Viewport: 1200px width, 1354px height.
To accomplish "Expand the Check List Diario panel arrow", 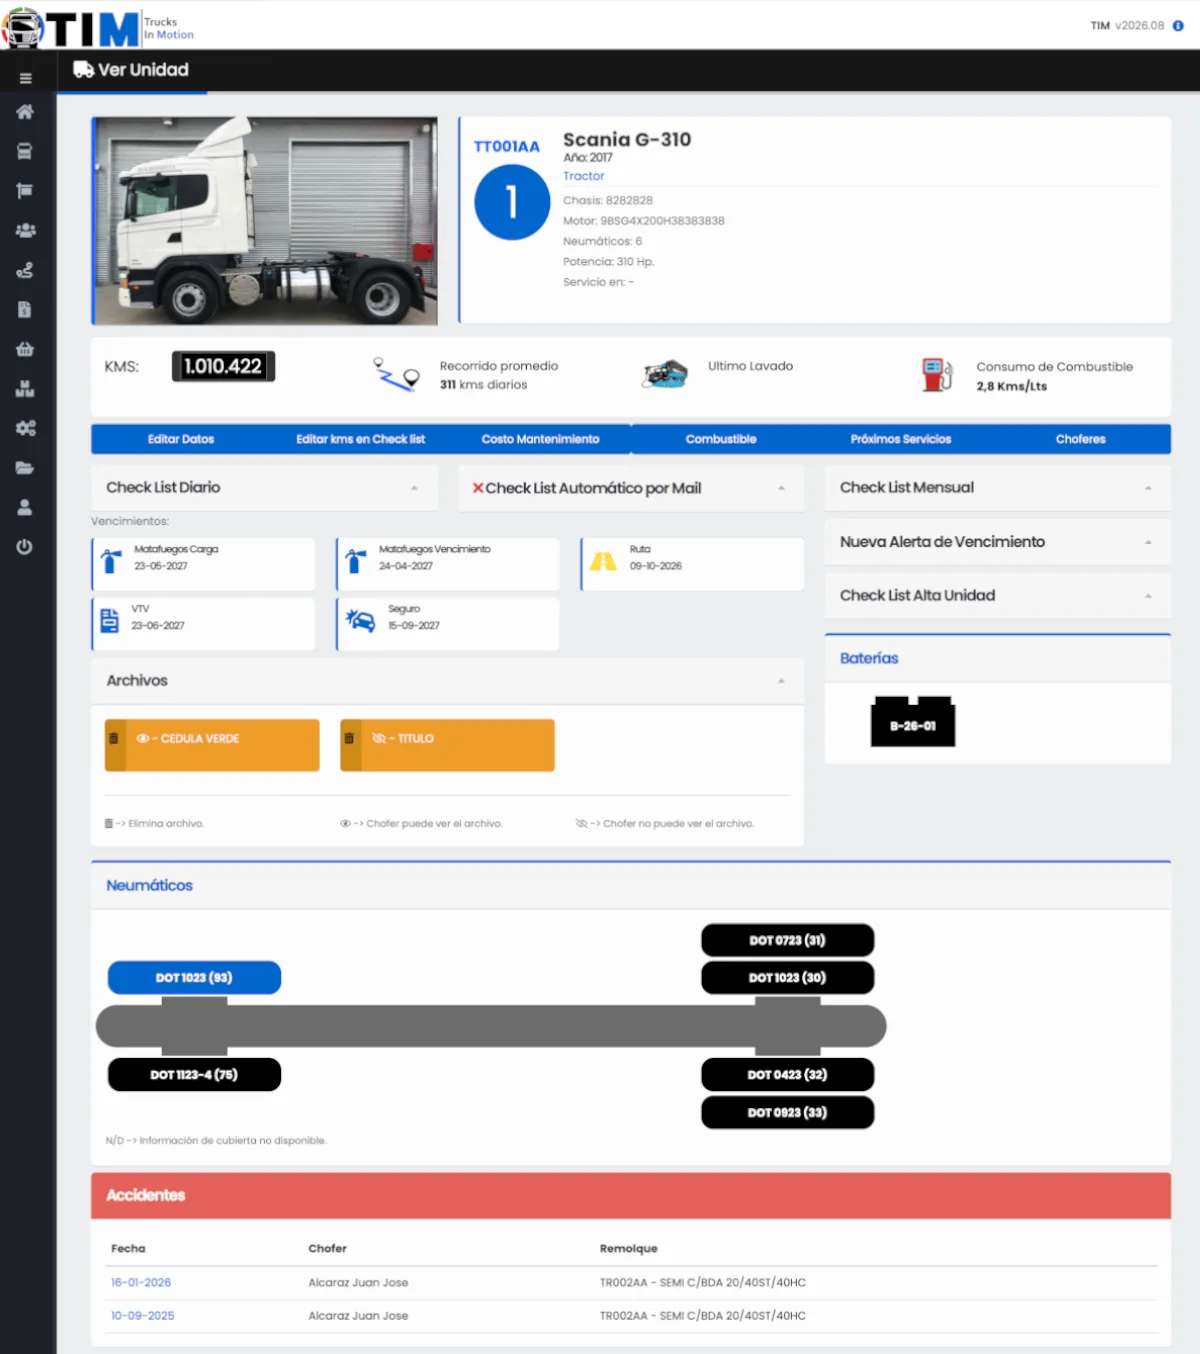I will click(x=414, y=488).
